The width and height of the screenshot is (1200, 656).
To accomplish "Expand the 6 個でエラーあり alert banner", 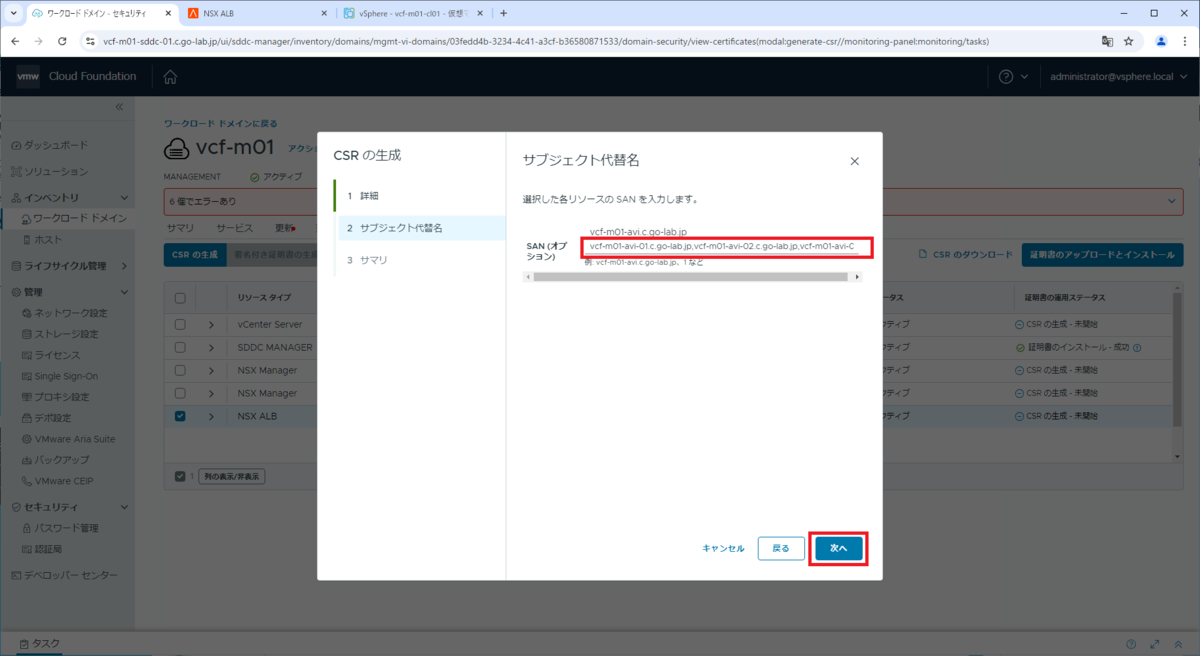I will point(1172,201).
